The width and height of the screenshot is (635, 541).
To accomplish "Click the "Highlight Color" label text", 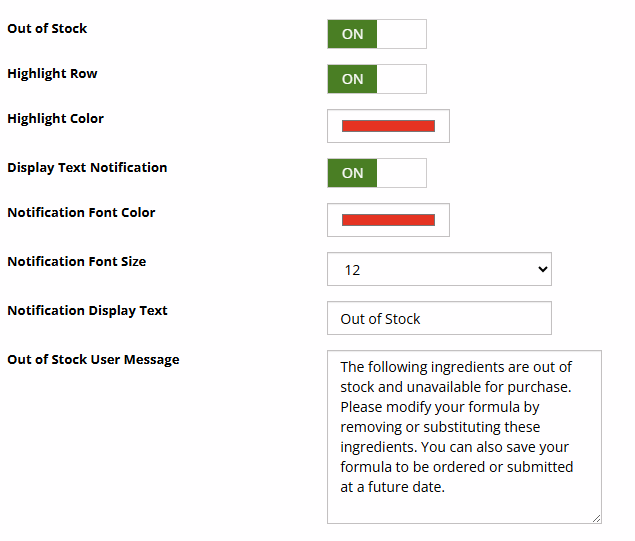I will [x=55, y=118].
